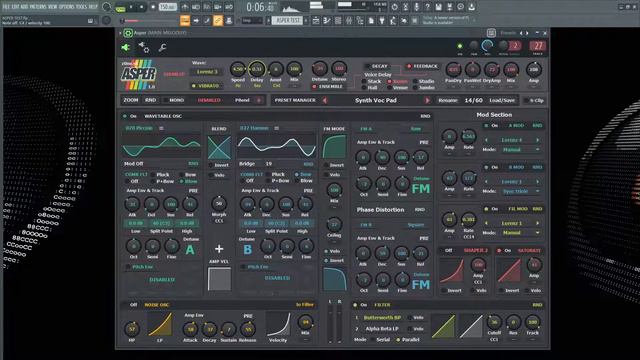Open FL Studio PATTERNS menu
Screen dimensions: 640x360
click(38, 7)
